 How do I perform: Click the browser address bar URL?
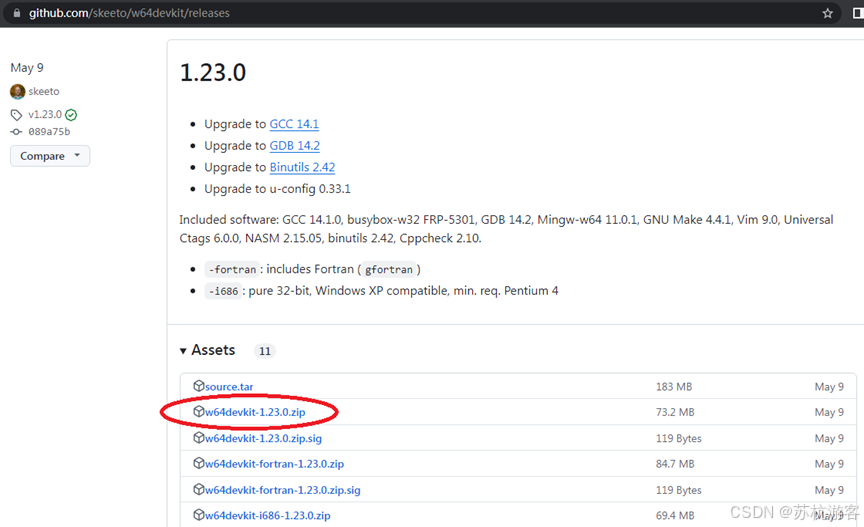click(x=129, y=13)
